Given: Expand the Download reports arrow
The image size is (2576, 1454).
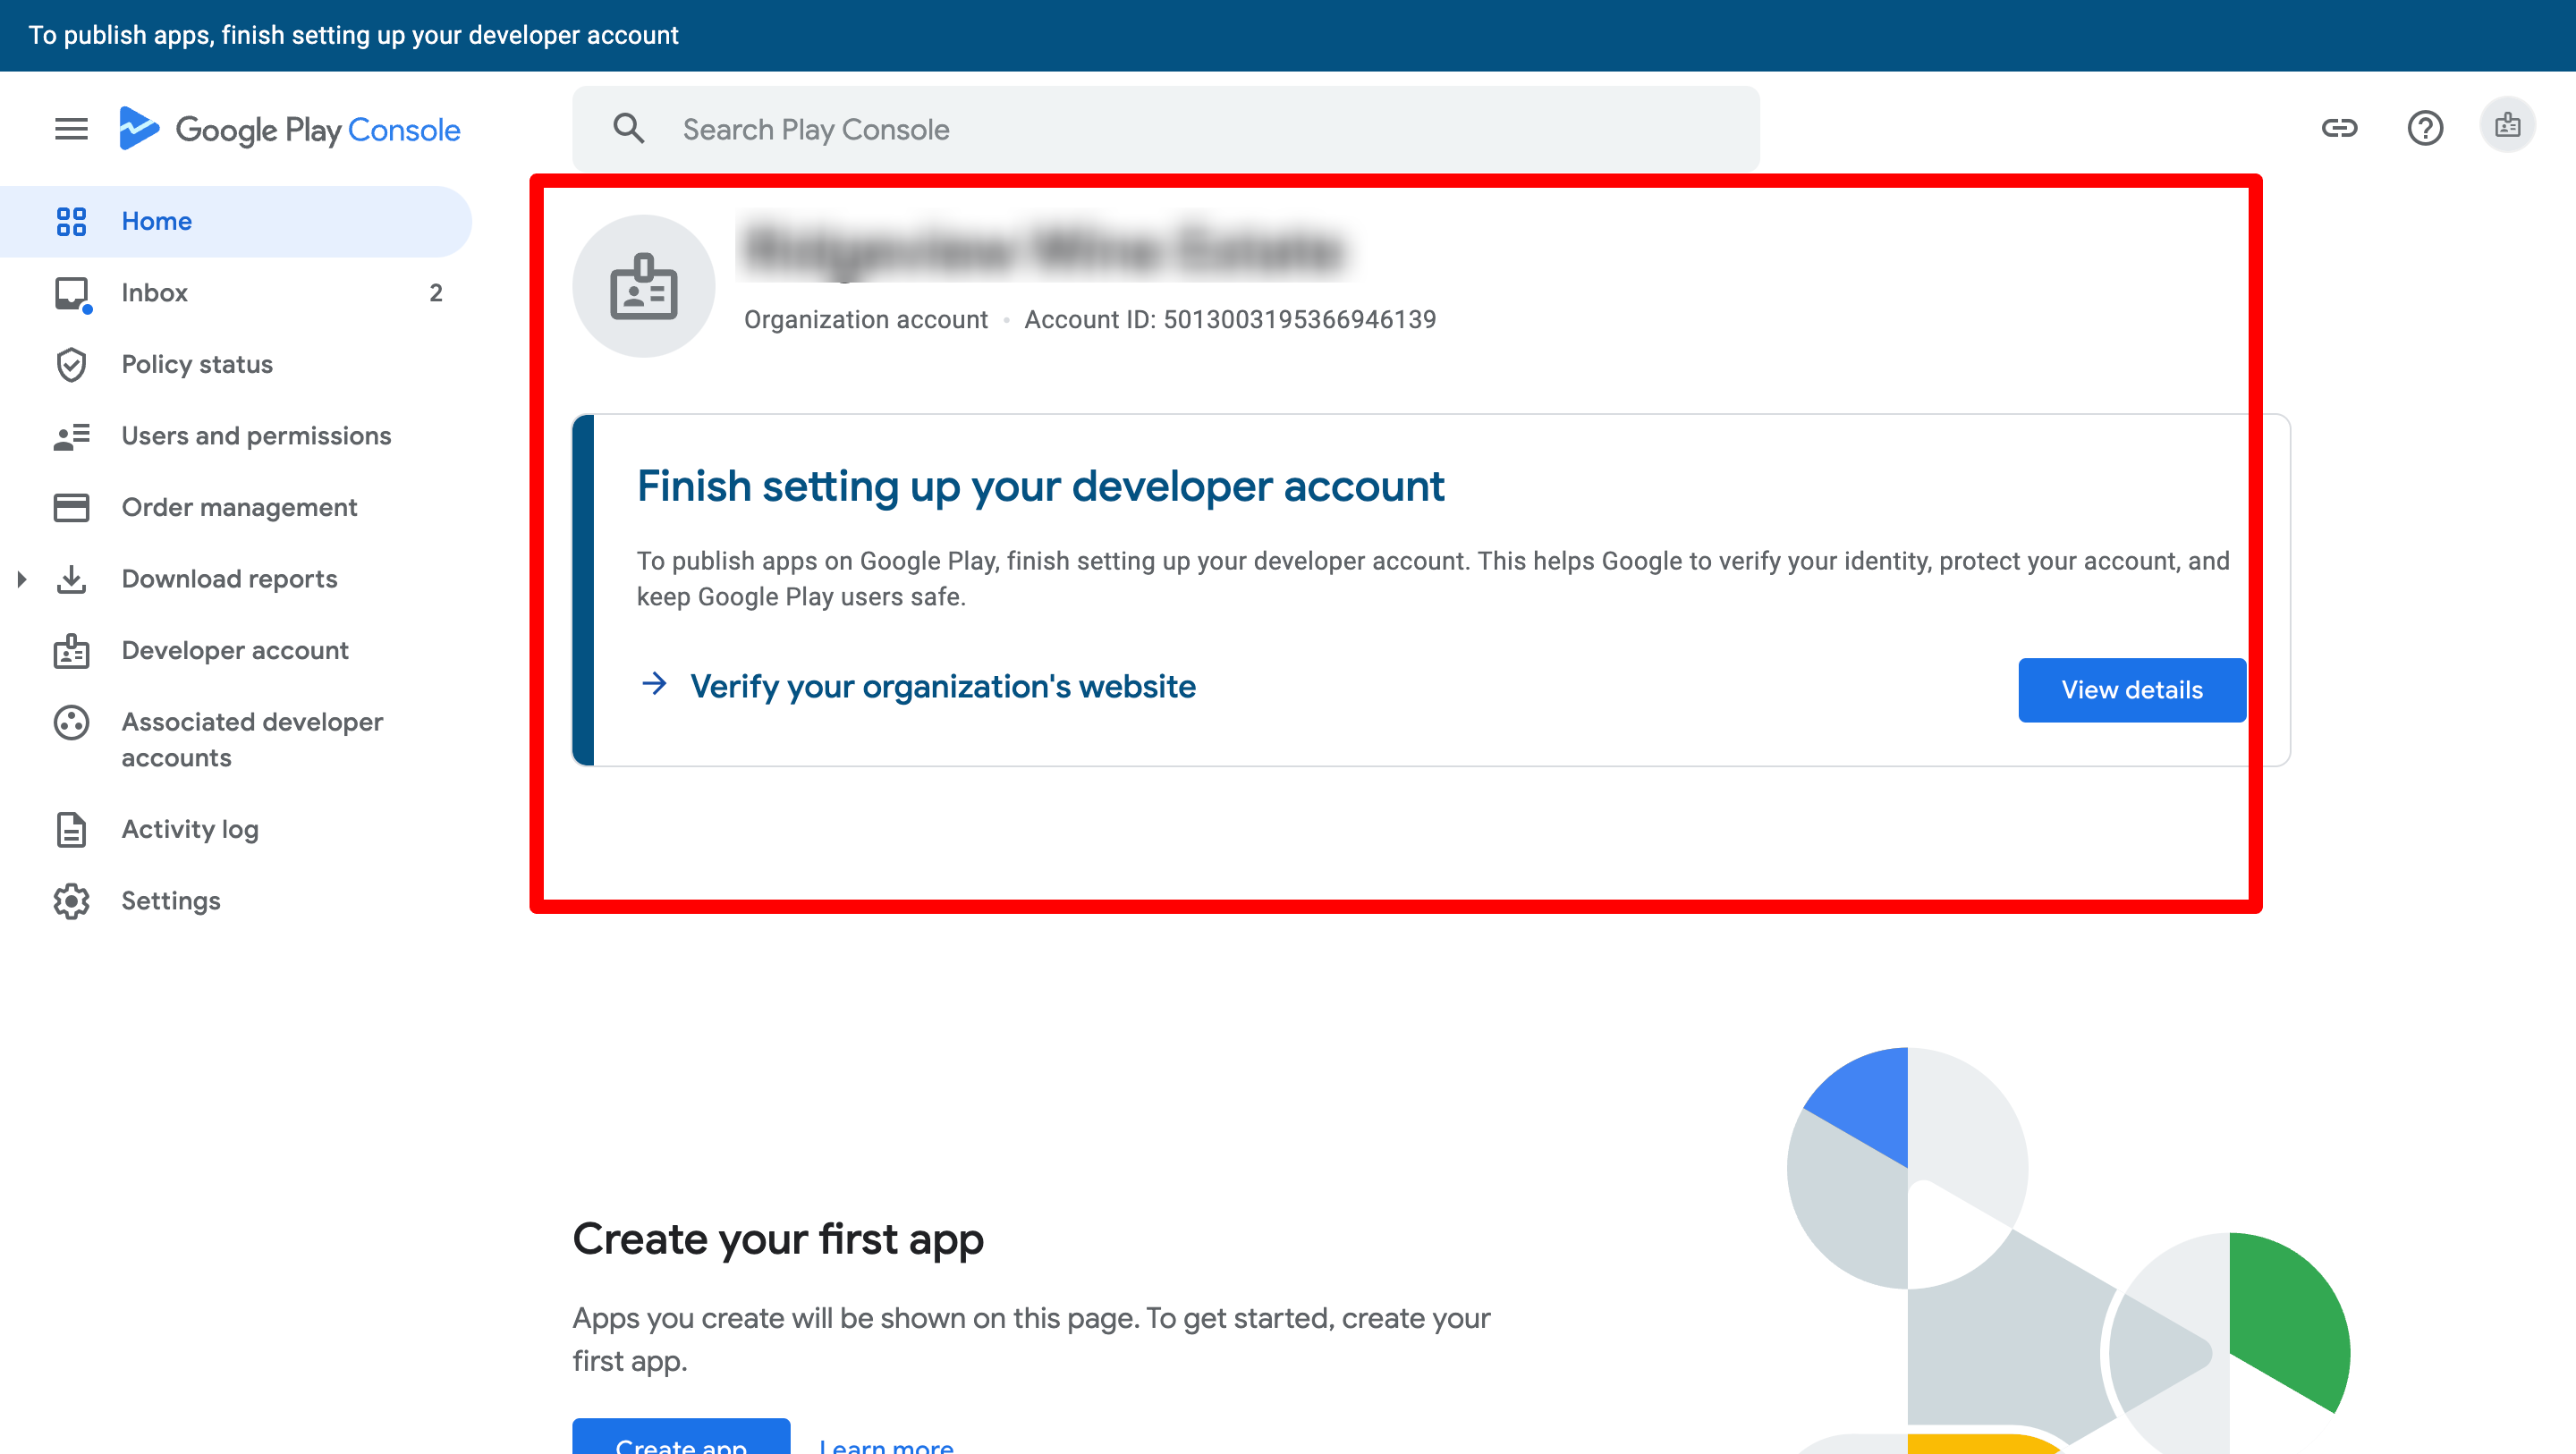Looking at the screenshot, I should tap(22, 579).
